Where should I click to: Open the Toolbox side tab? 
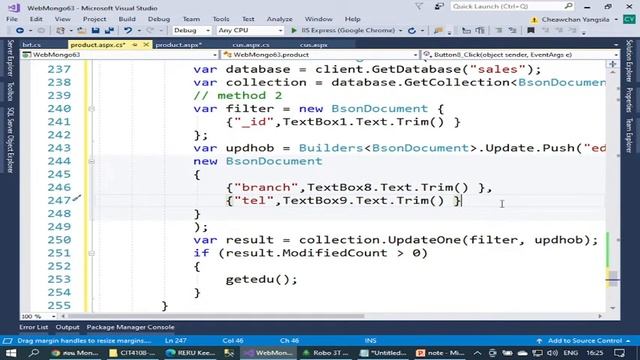(10, 92)
